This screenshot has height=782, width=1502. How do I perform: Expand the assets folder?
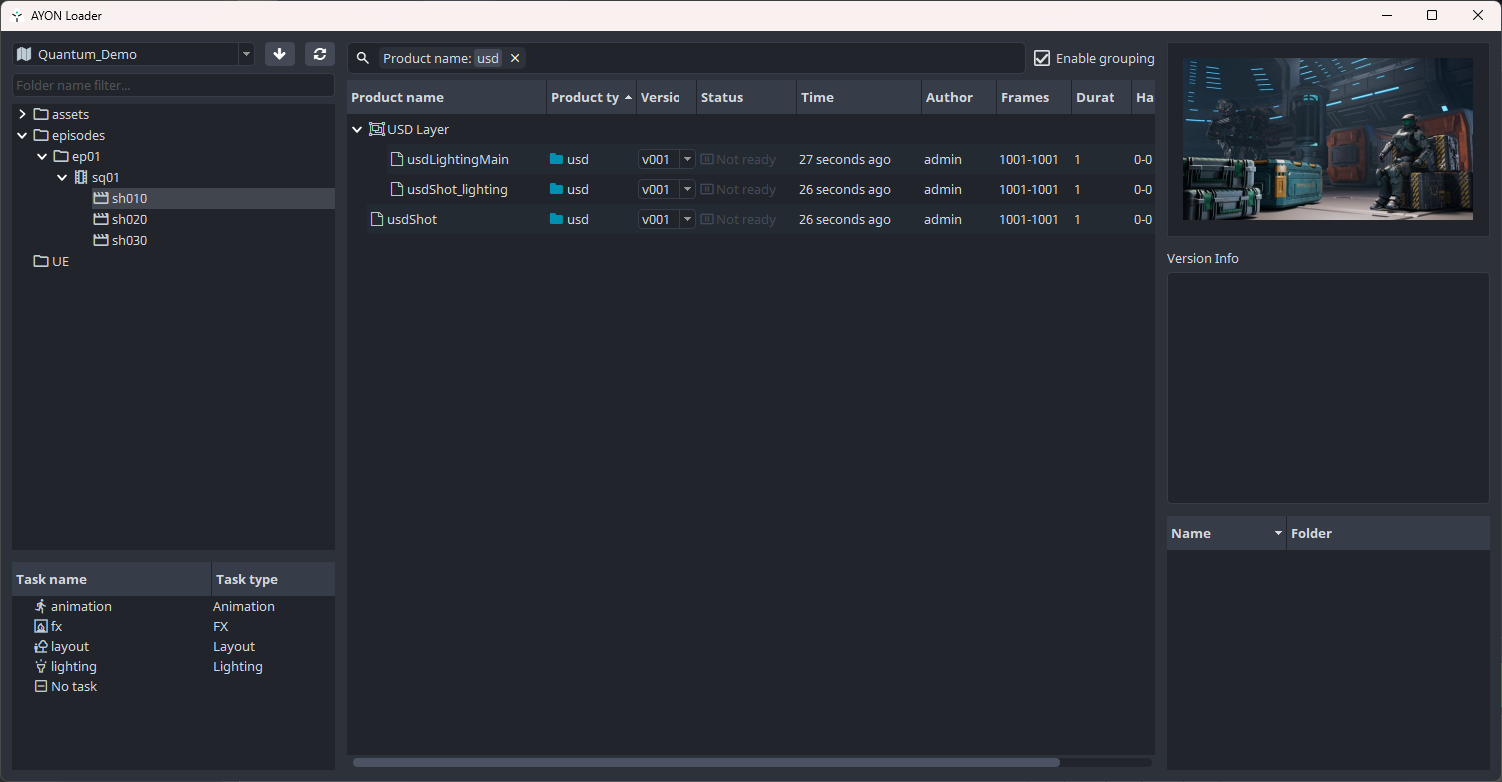tap(22, 114)
